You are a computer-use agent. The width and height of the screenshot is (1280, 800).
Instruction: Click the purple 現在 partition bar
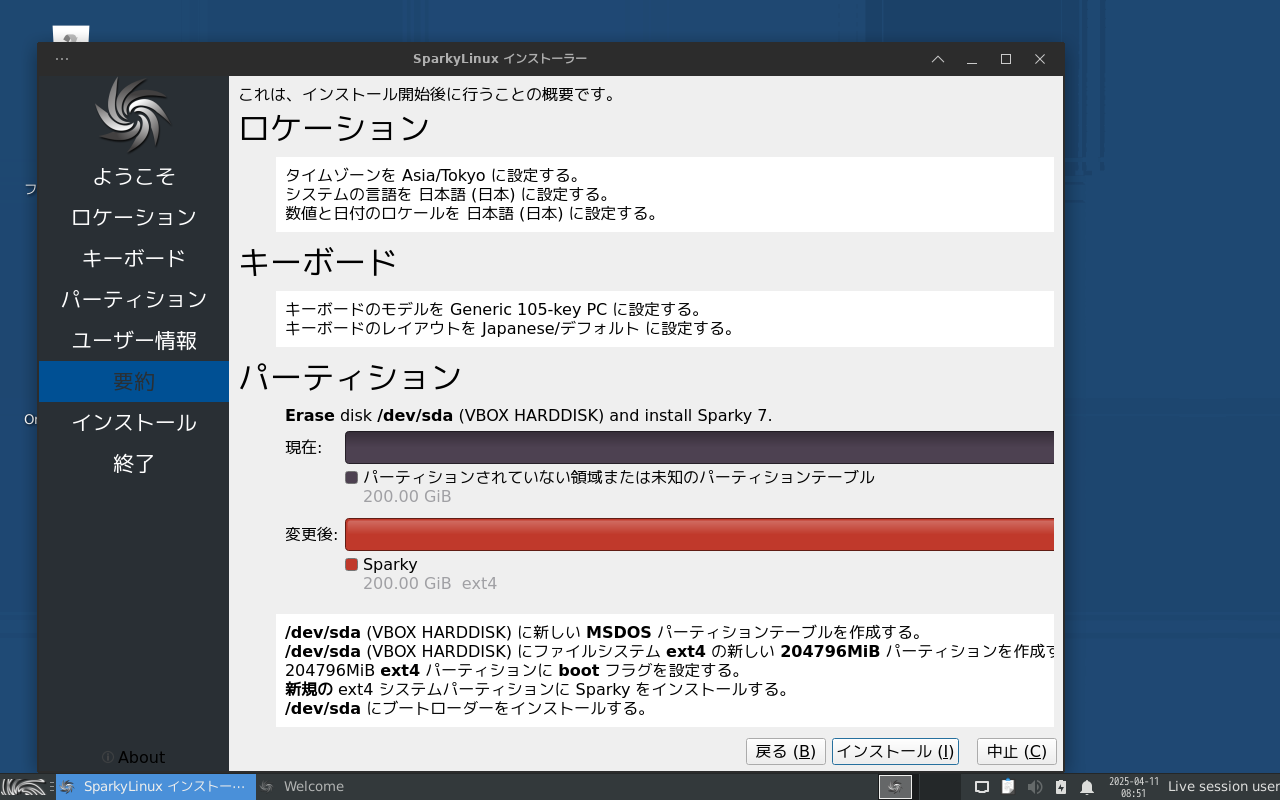(699, 447)
